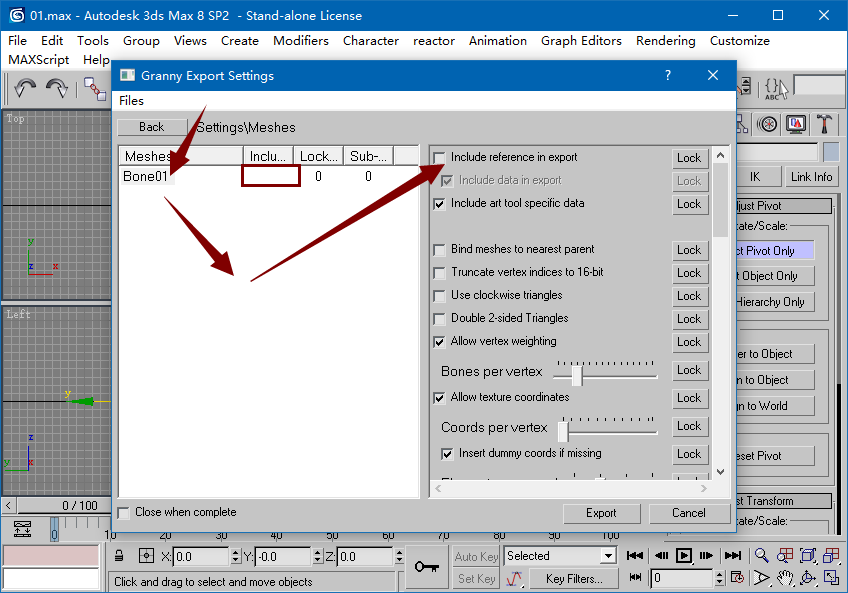
Task: Click the Back button in Granny dialog
Action: coord(151,127)
